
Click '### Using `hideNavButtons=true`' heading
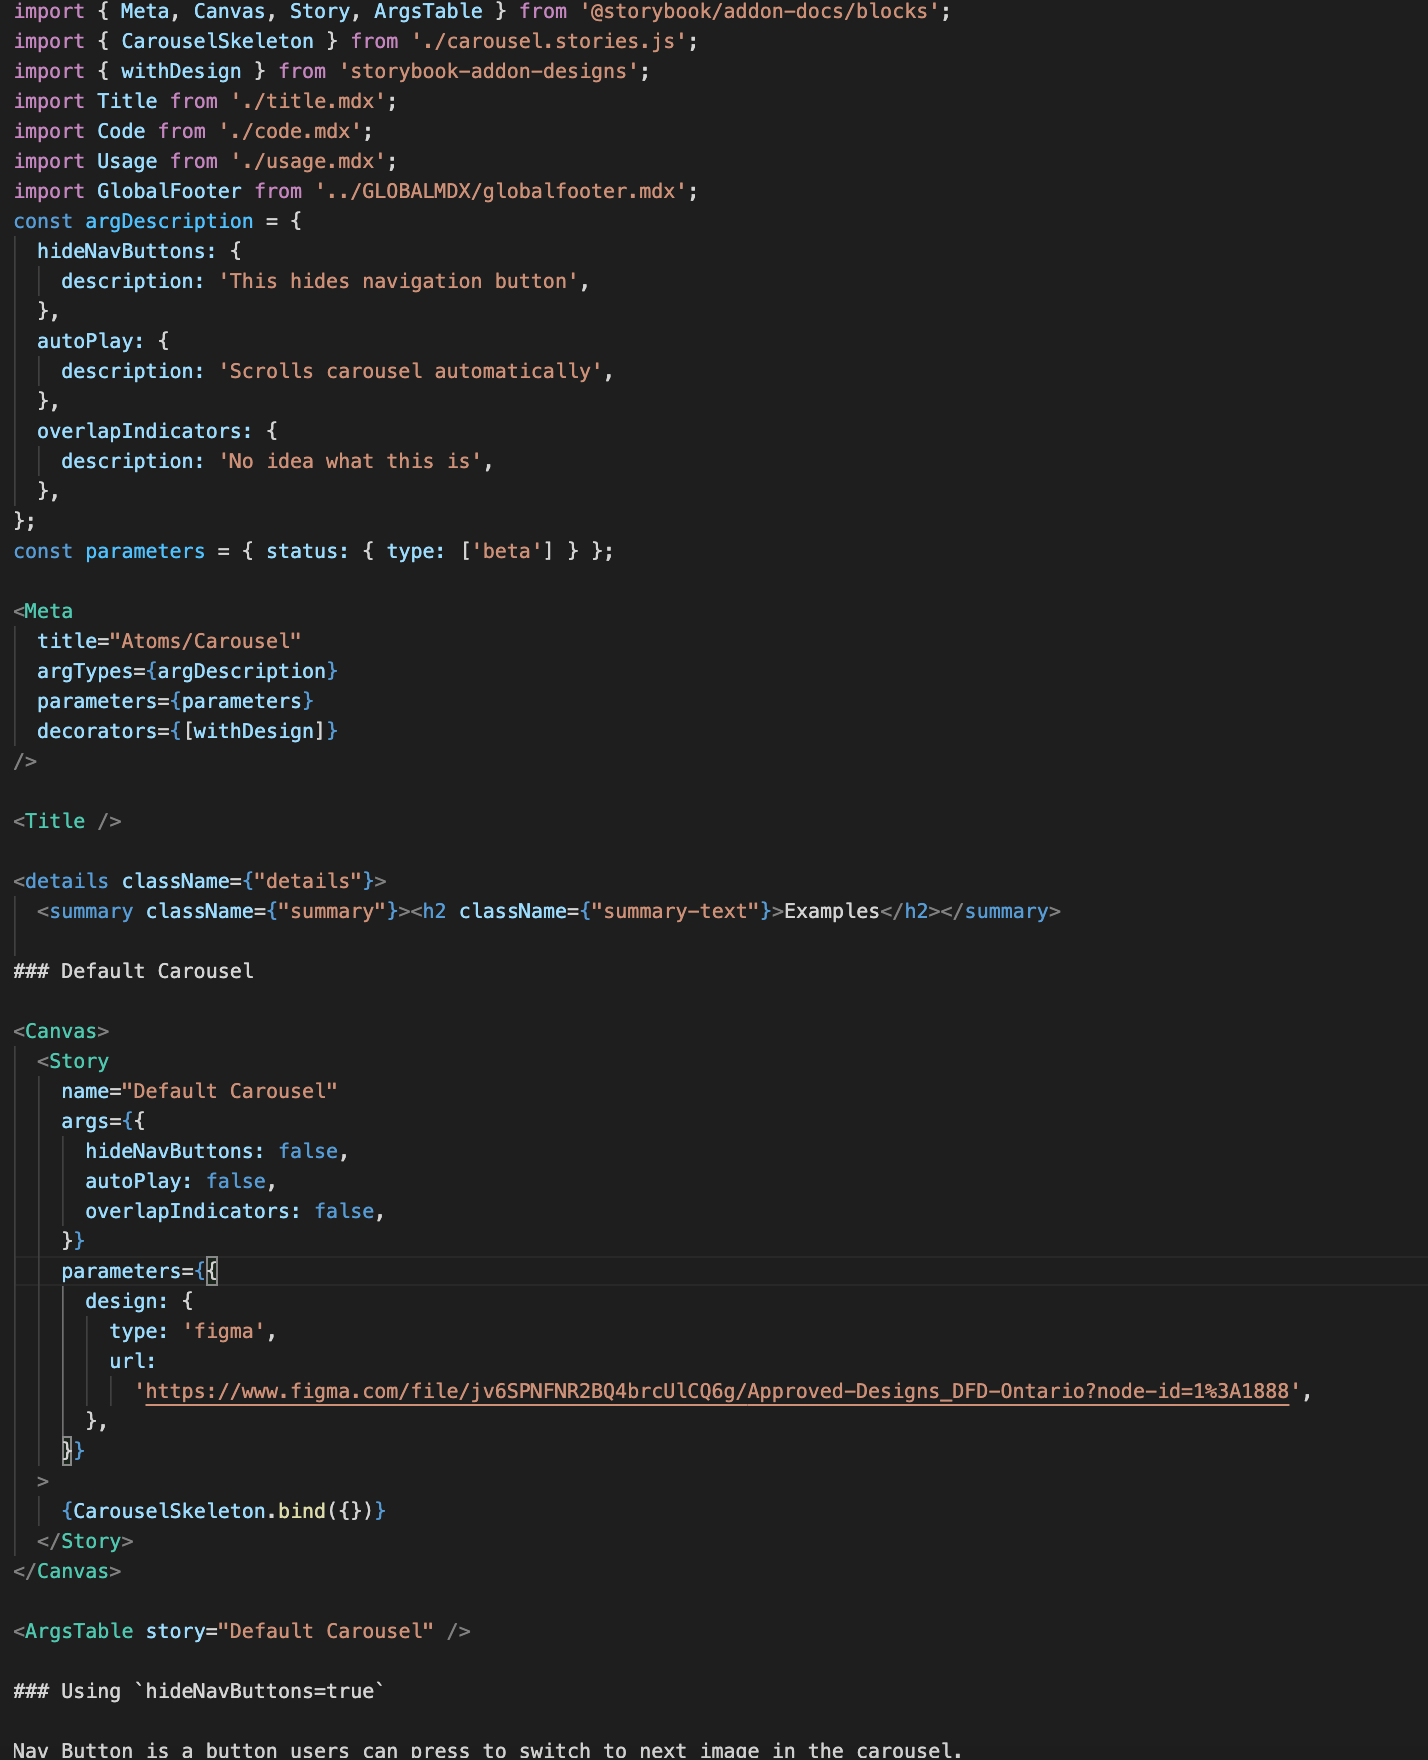[199, 1691]
